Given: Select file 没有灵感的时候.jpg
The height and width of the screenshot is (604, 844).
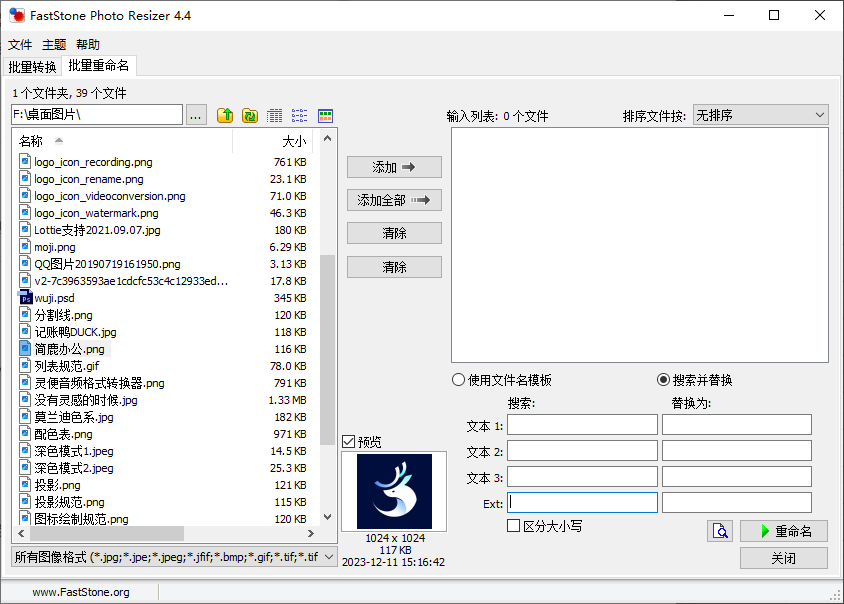Looking at the screenshot, I should click(x=86, y=400).
